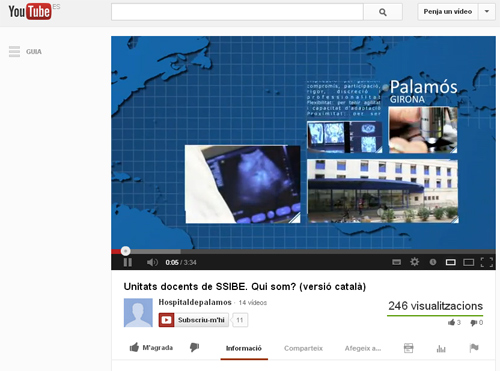Open video settings gear icon
Viewport: 500px width, 371px height.
point(414,262)
